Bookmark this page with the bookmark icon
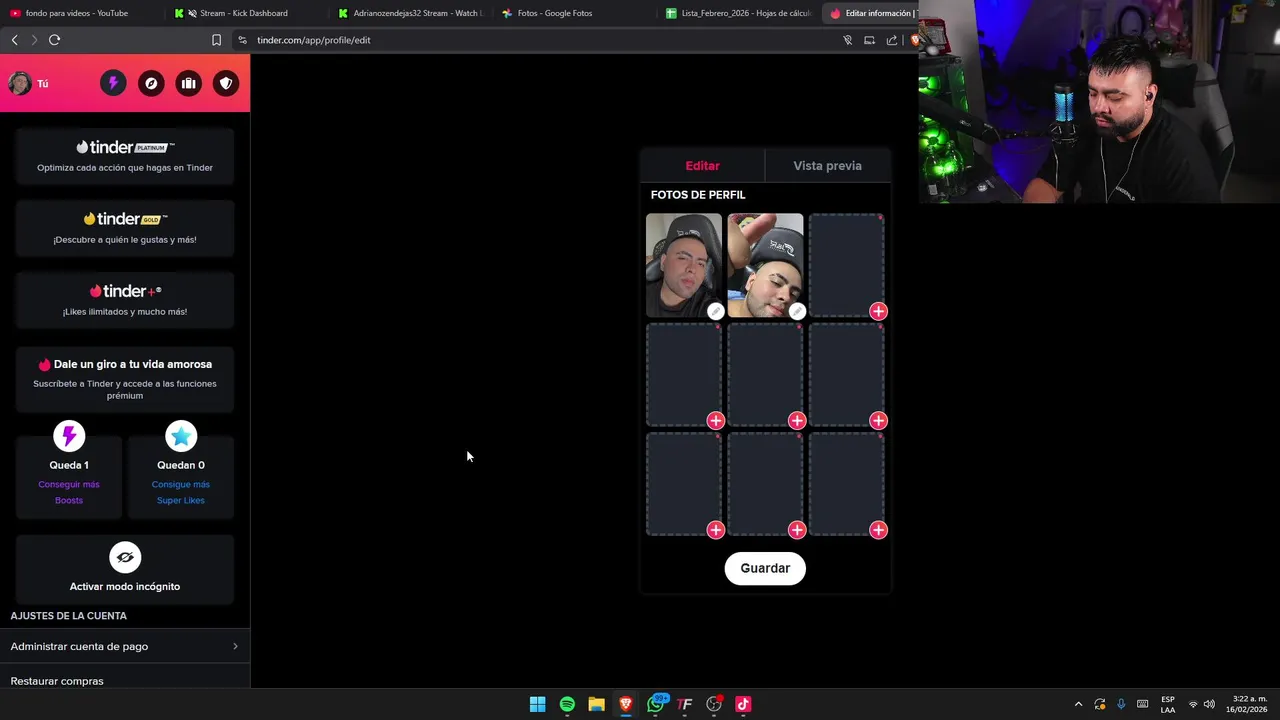Viewport: 1280px width, 720px height. [216, 40]
